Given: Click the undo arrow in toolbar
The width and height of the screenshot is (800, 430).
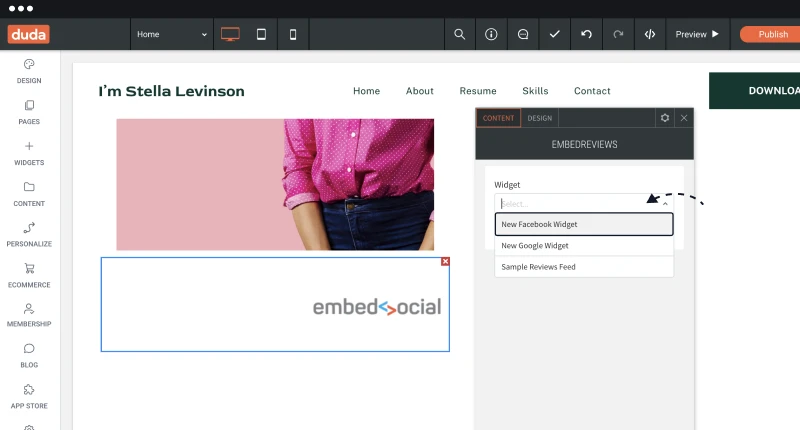Looking at the screenshot, I should click(x=586, y=34).
